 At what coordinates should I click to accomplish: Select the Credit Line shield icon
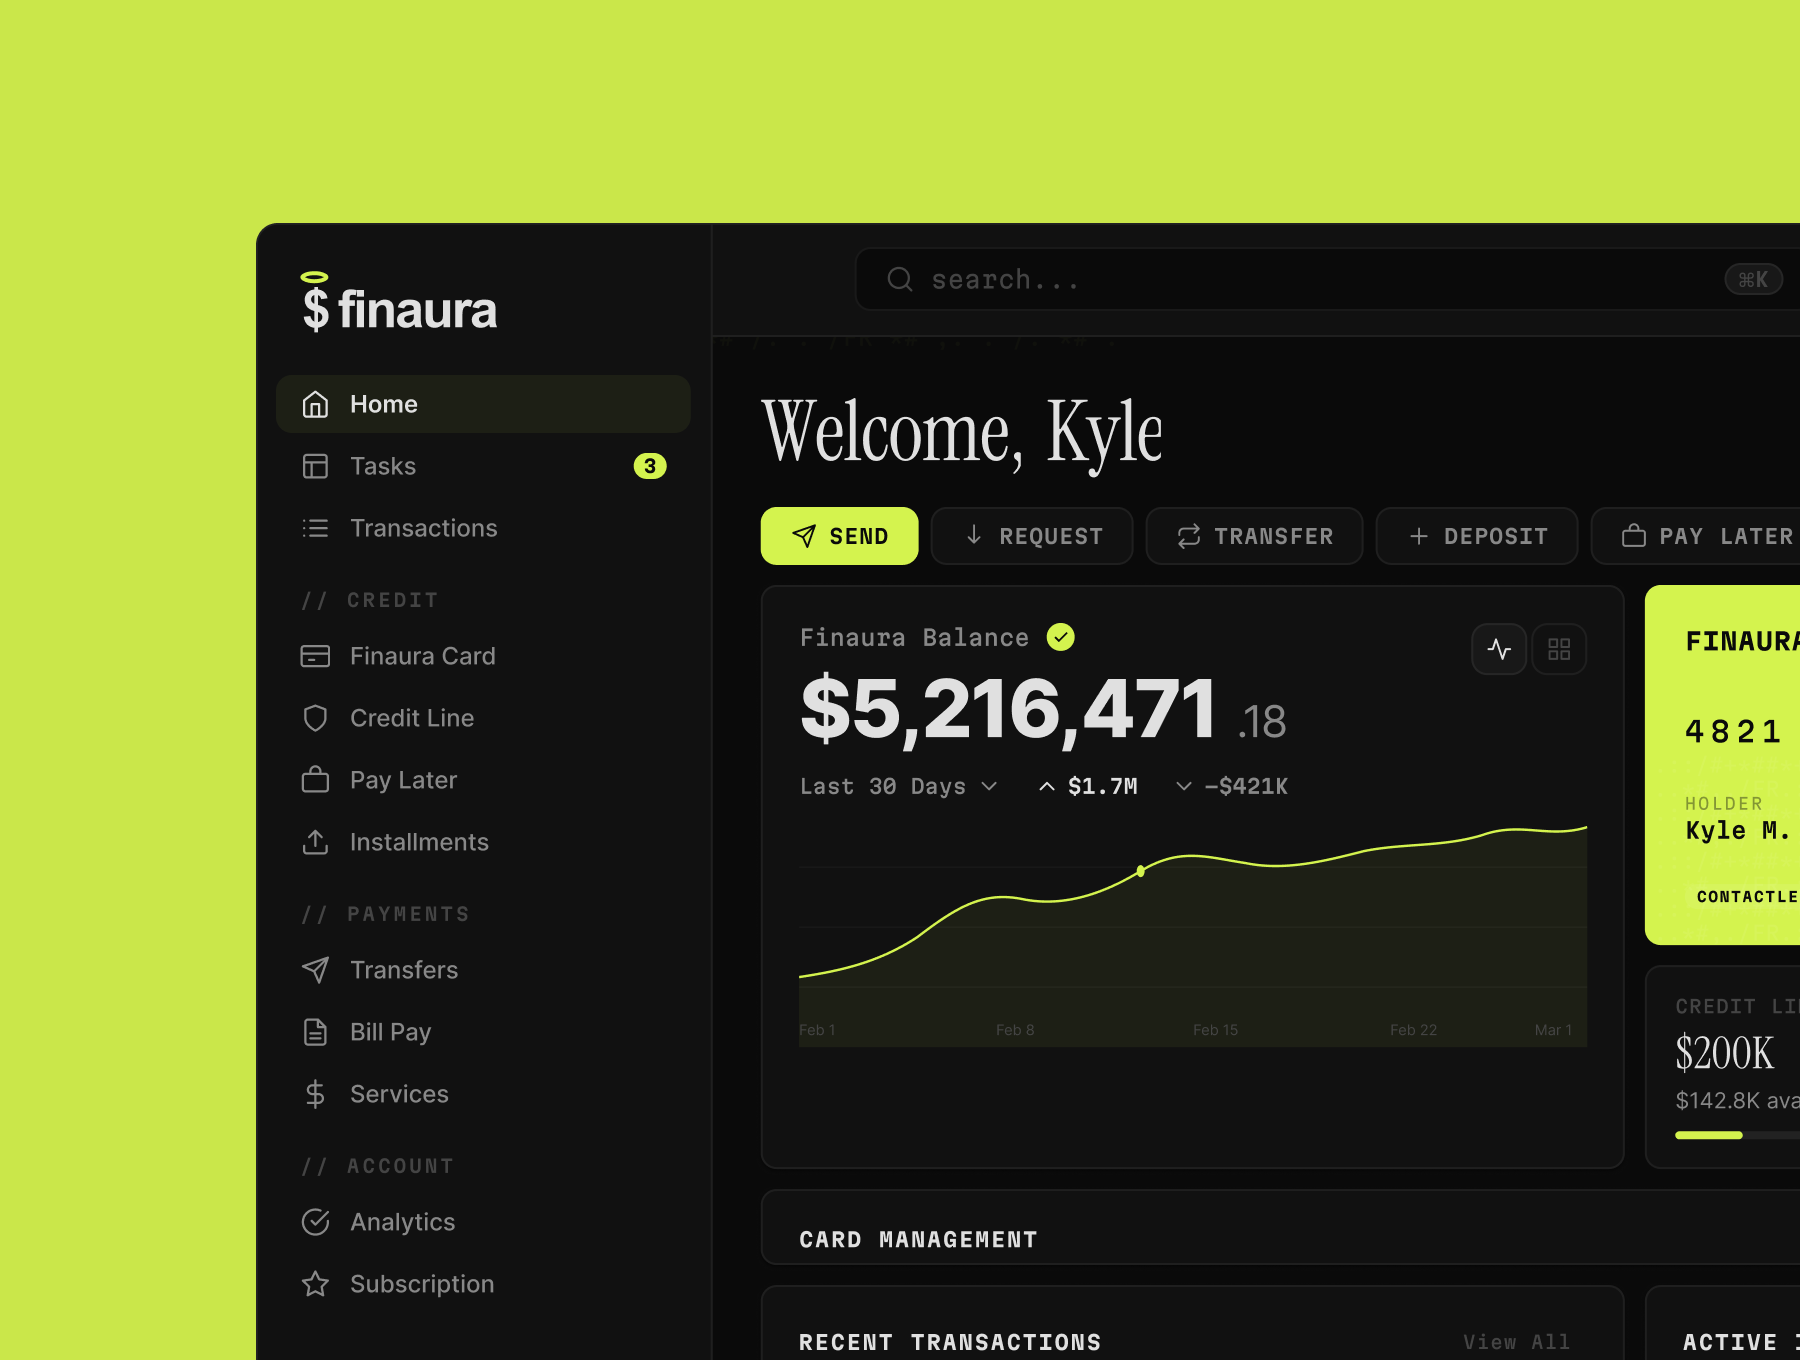point(315,718)
